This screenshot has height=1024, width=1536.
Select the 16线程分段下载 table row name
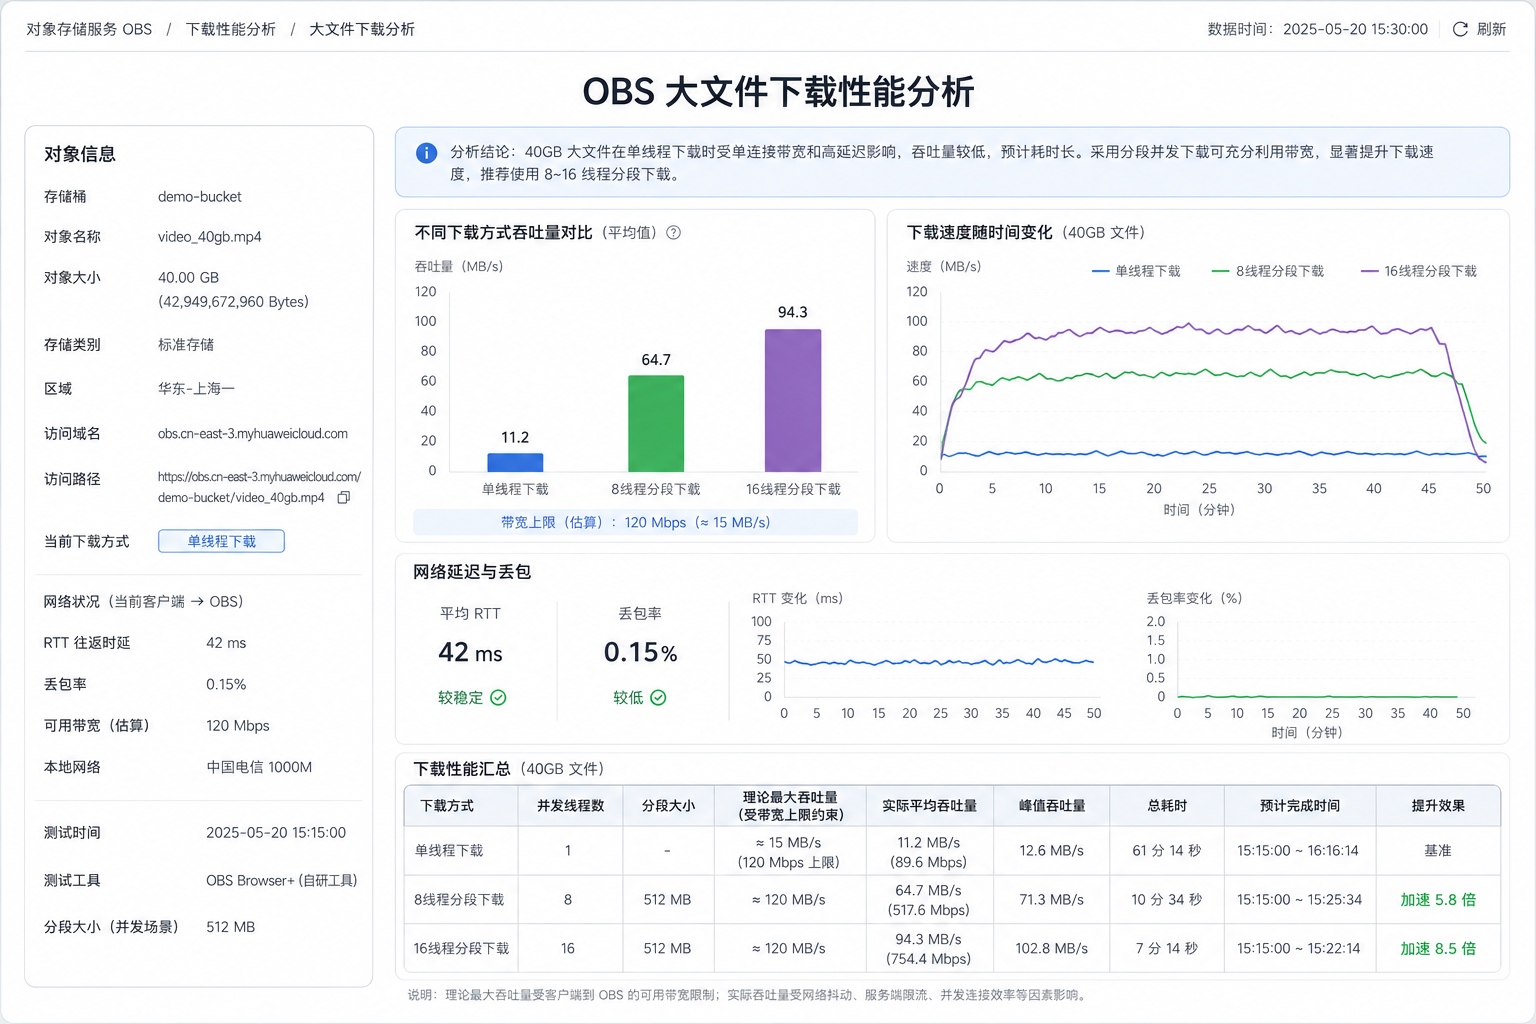(461, 948)
